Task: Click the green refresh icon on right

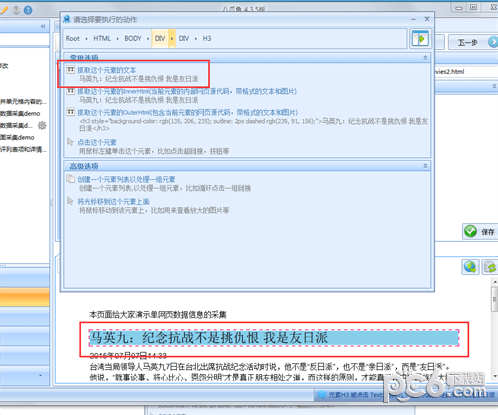Action: [x=490, y=267]
